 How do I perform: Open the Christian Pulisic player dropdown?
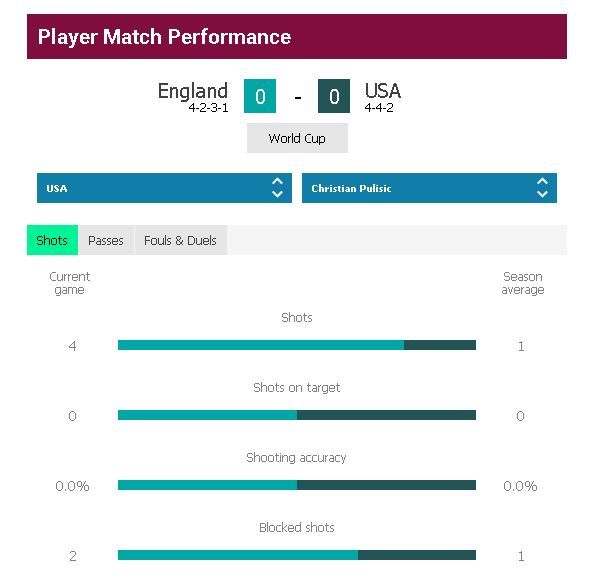tap(429, 188)
